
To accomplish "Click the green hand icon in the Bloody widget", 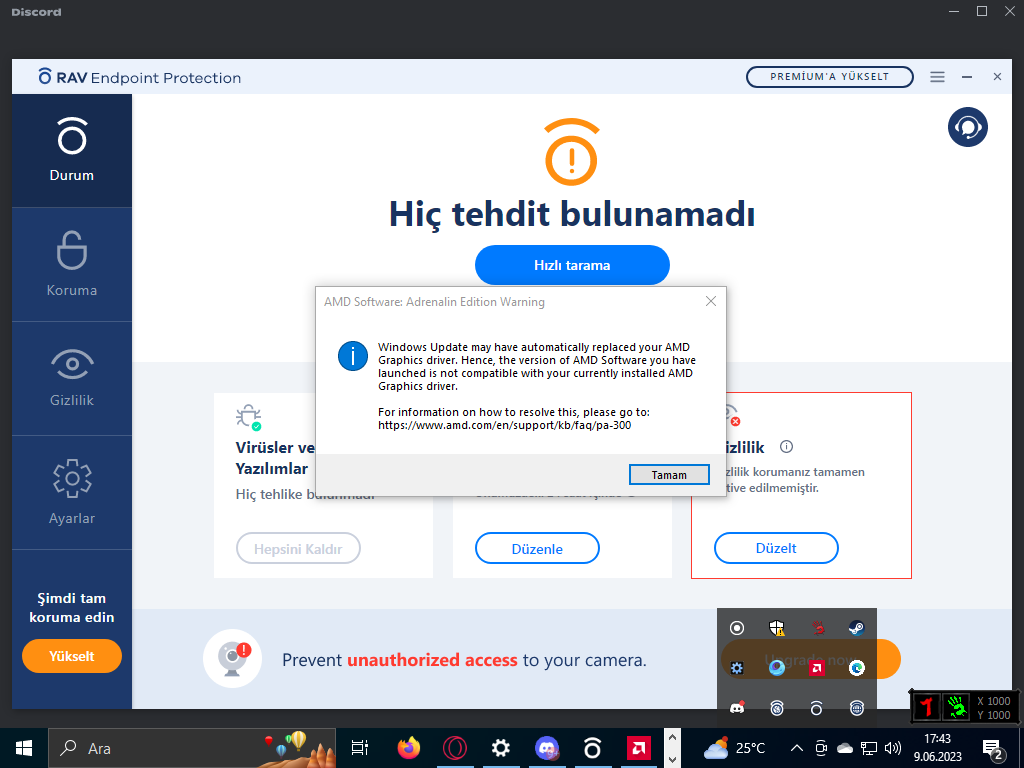I will [958, 707].
